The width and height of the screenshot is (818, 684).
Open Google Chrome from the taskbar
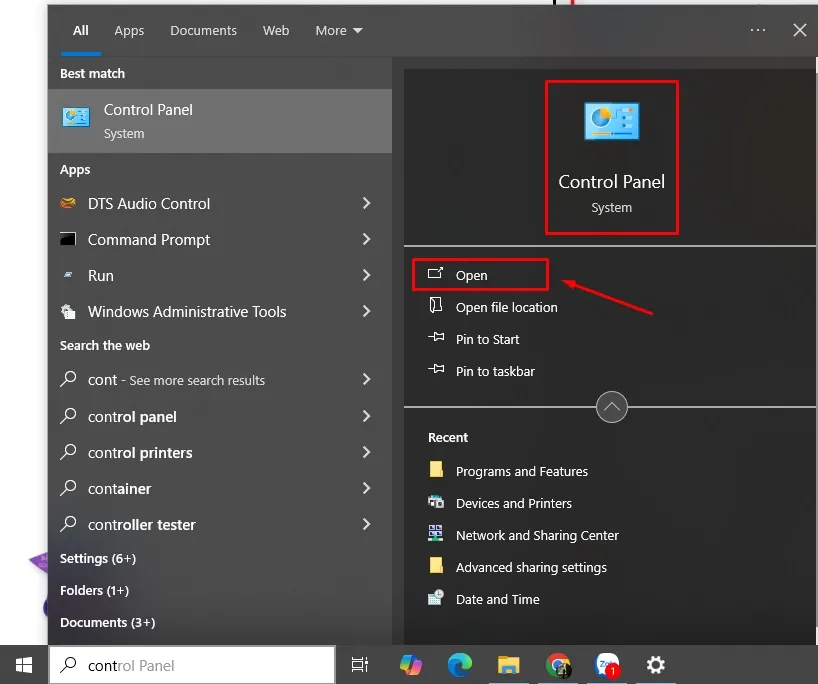[x=558, y=665]
